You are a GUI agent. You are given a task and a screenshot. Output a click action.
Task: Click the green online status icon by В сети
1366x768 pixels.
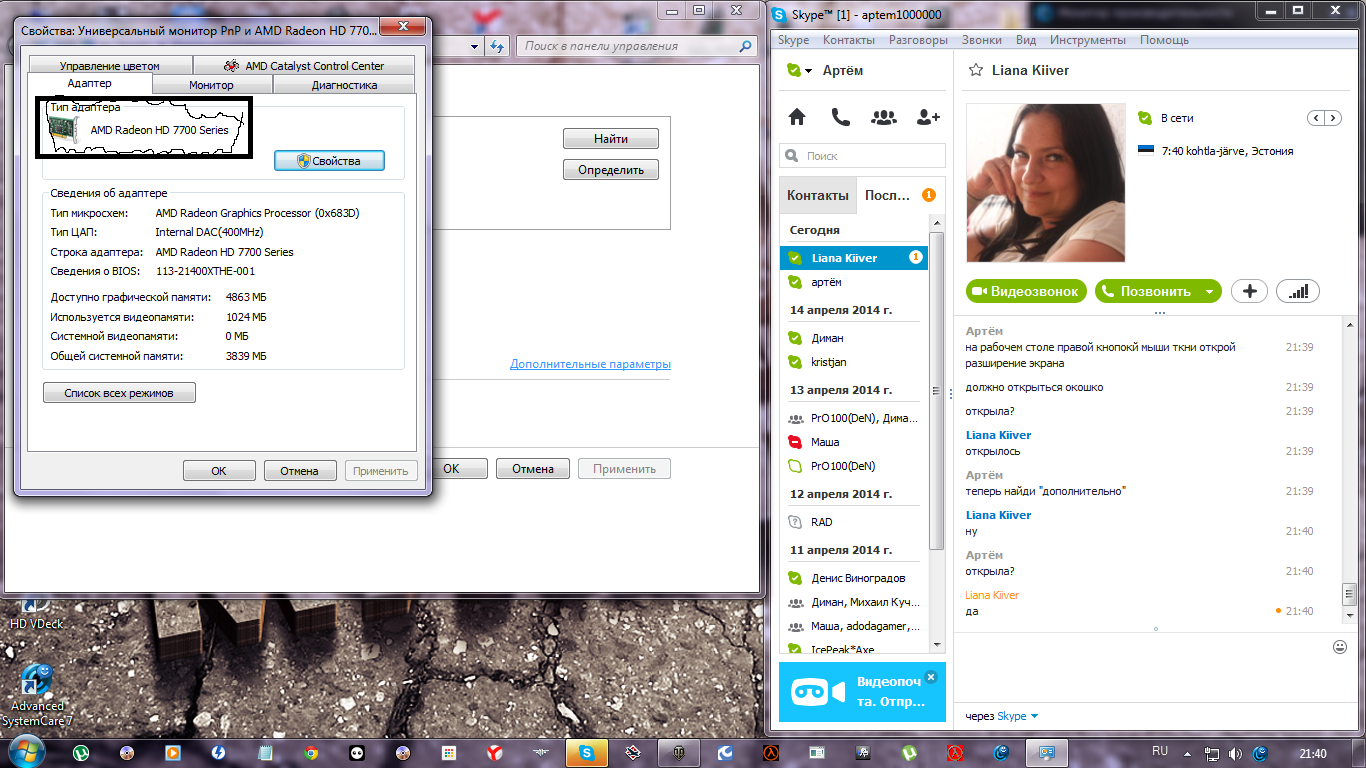pyautogui.click(x=1145, y=118)
